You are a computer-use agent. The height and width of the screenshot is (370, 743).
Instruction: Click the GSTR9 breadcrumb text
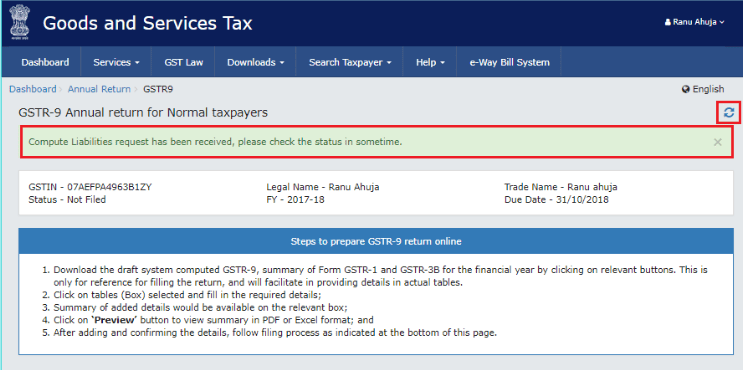(x=158, y=89)
